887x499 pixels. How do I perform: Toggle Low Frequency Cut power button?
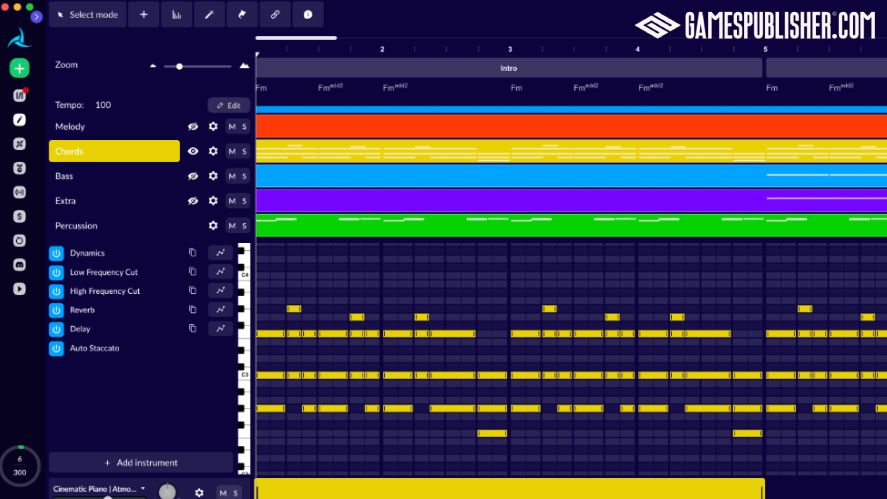[56, 272]
